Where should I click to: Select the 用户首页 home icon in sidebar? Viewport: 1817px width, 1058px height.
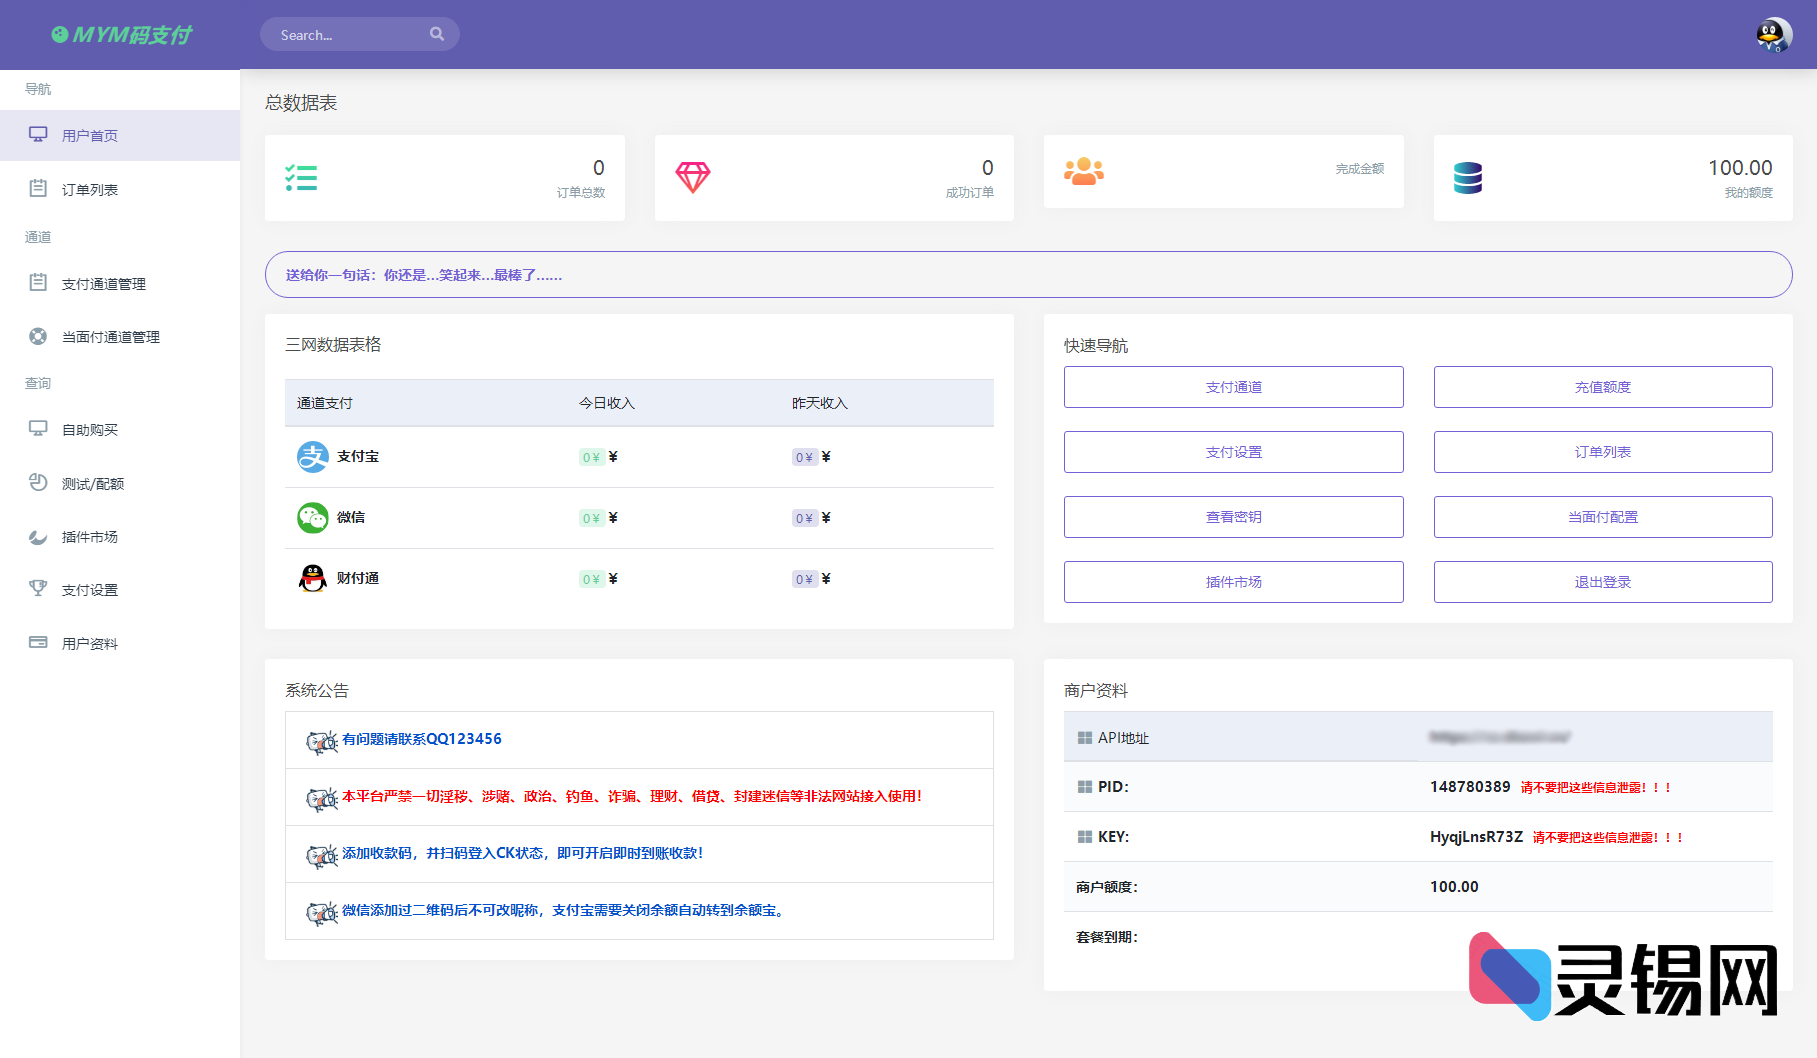pyautogui.click(x=38, y=134)
